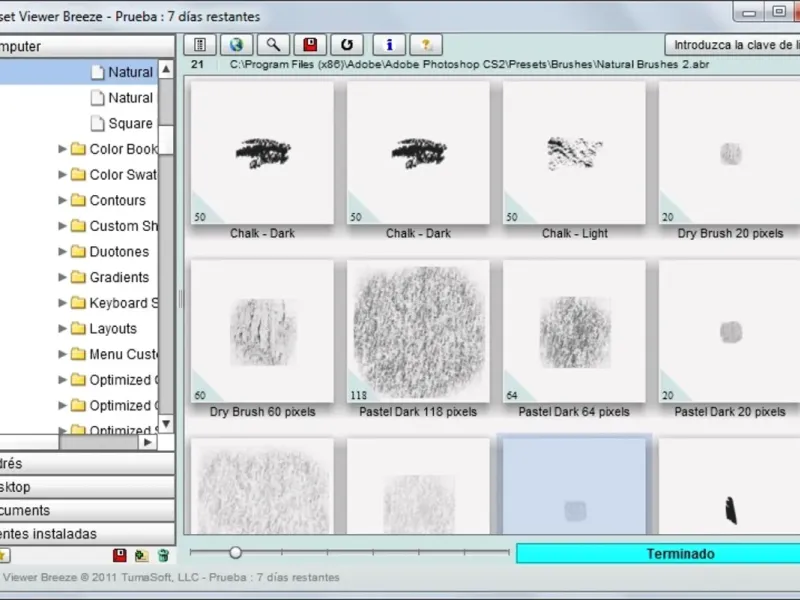The image size is (800, 600).
Task: Select the Square brush file in tree
Action: (x=130, y=124)
